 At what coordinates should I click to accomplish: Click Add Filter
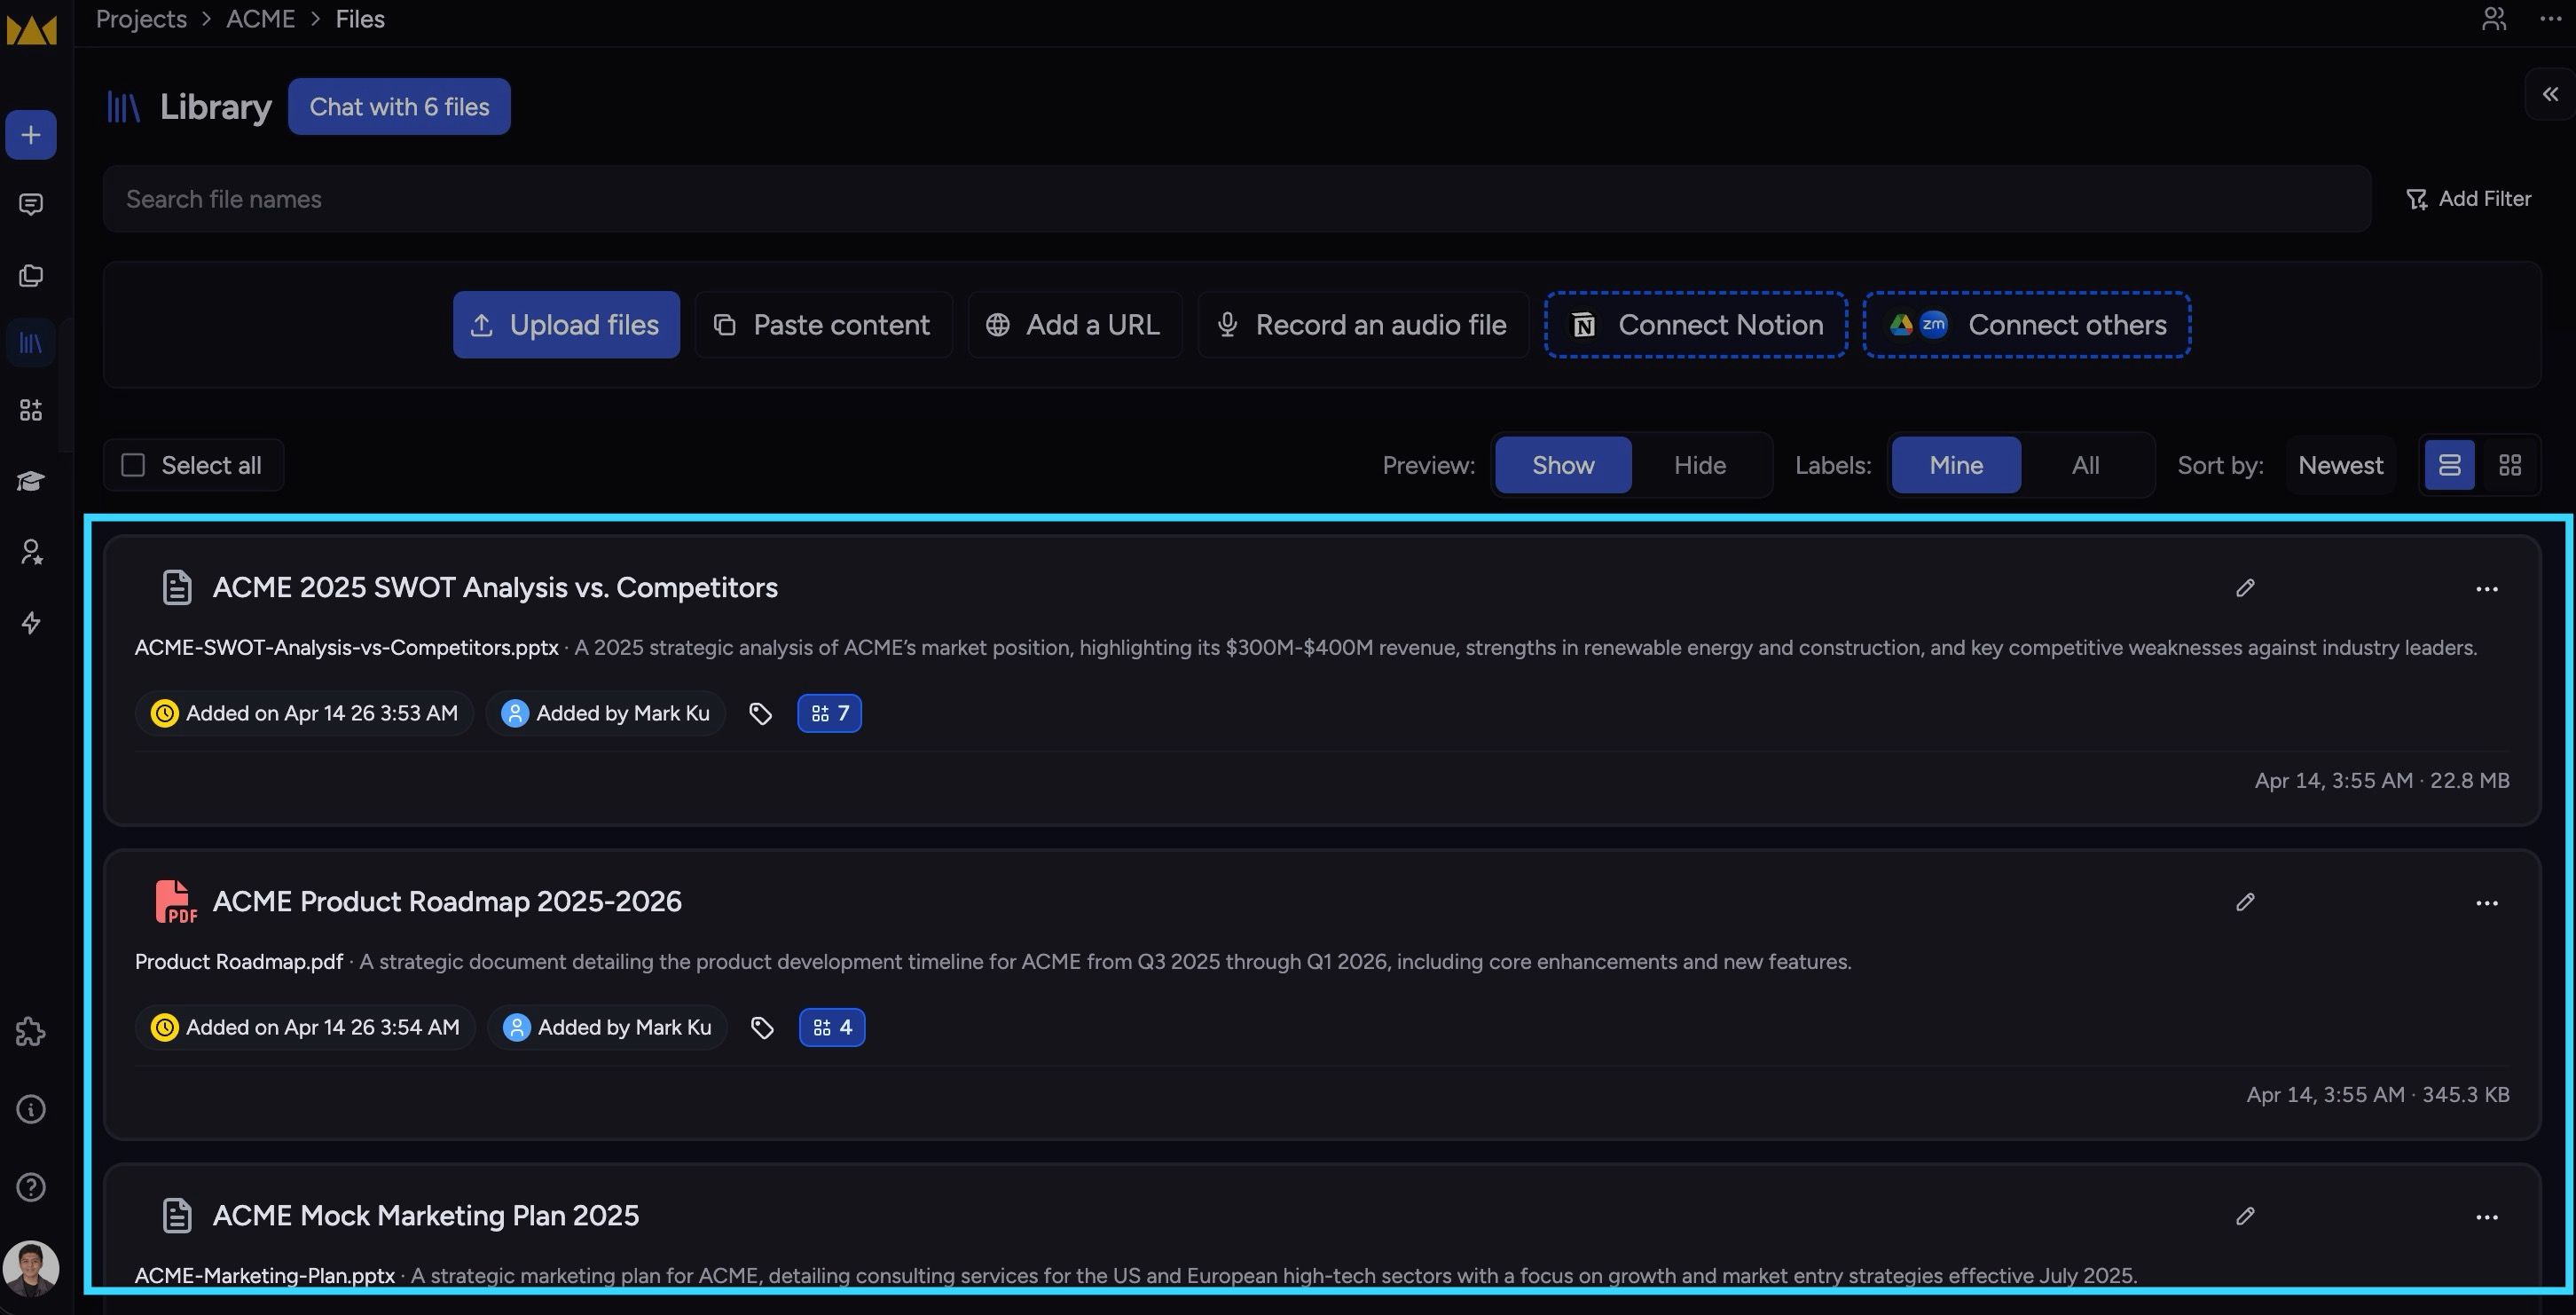(x=2468, y=199)
